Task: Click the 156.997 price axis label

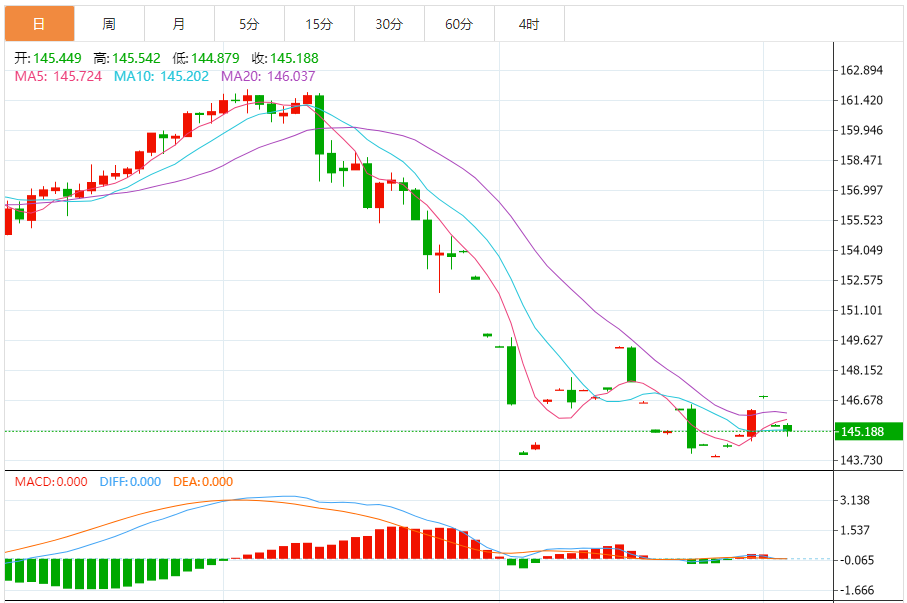Action: click(x=861, y=190)
